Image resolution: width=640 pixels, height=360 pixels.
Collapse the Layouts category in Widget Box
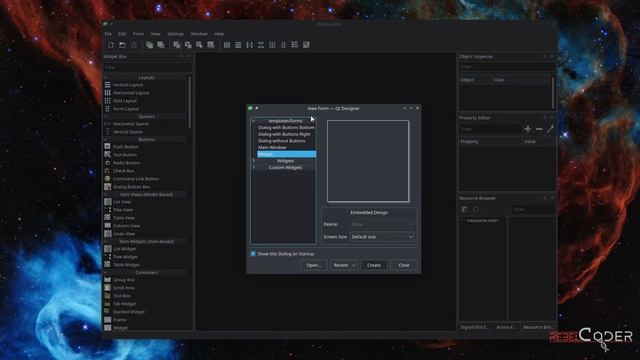(106, 77)
